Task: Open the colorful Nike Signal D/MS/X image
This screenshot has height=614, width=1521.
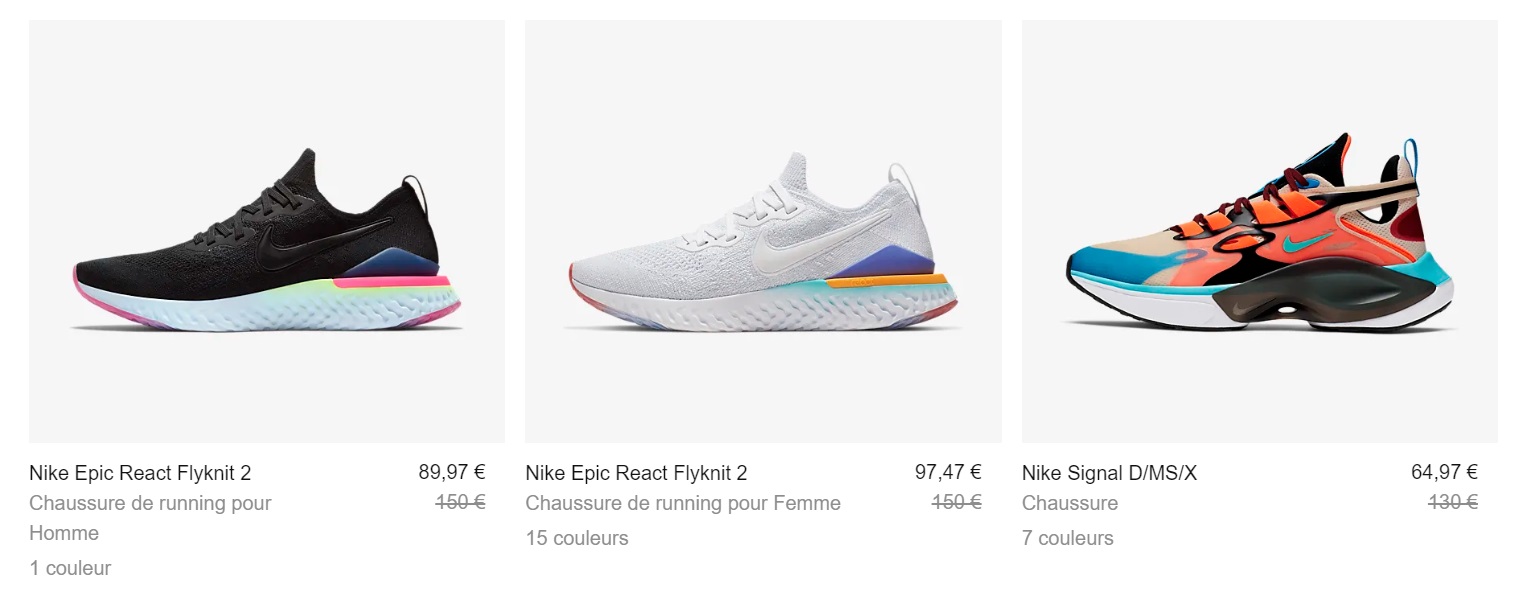Action: (1258, 231)
